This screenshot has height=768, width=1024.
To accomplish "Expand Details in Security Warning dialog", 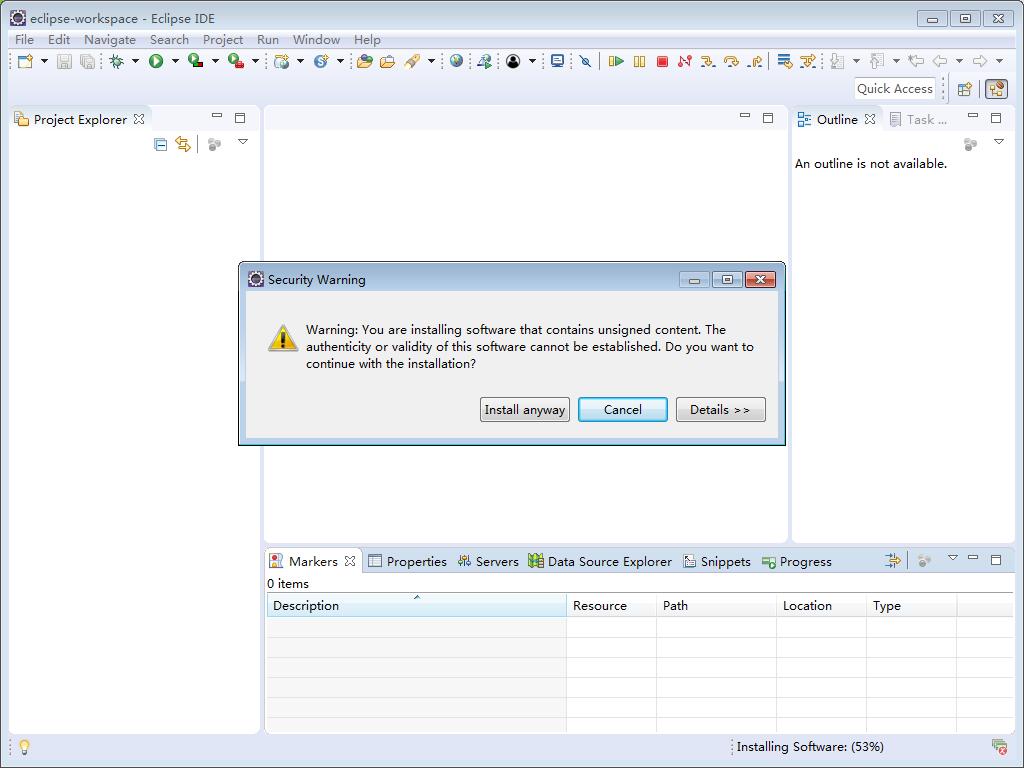I will [x=720, y=409].
